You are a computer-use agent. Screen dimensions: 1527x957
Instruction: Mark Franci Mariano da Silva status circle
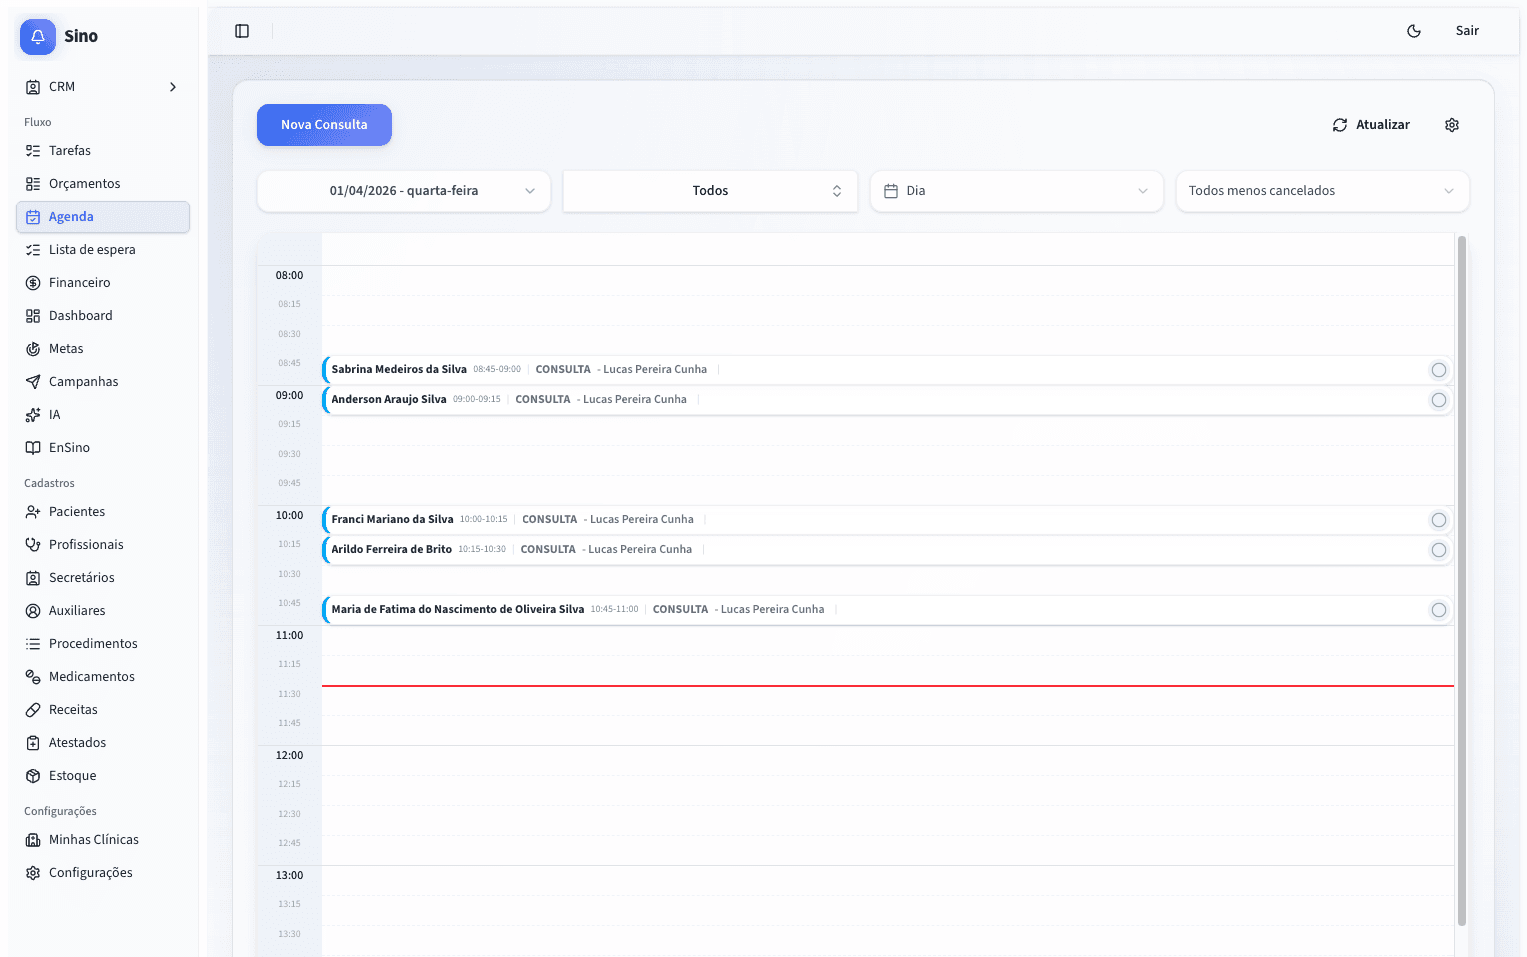(1439, 520)
